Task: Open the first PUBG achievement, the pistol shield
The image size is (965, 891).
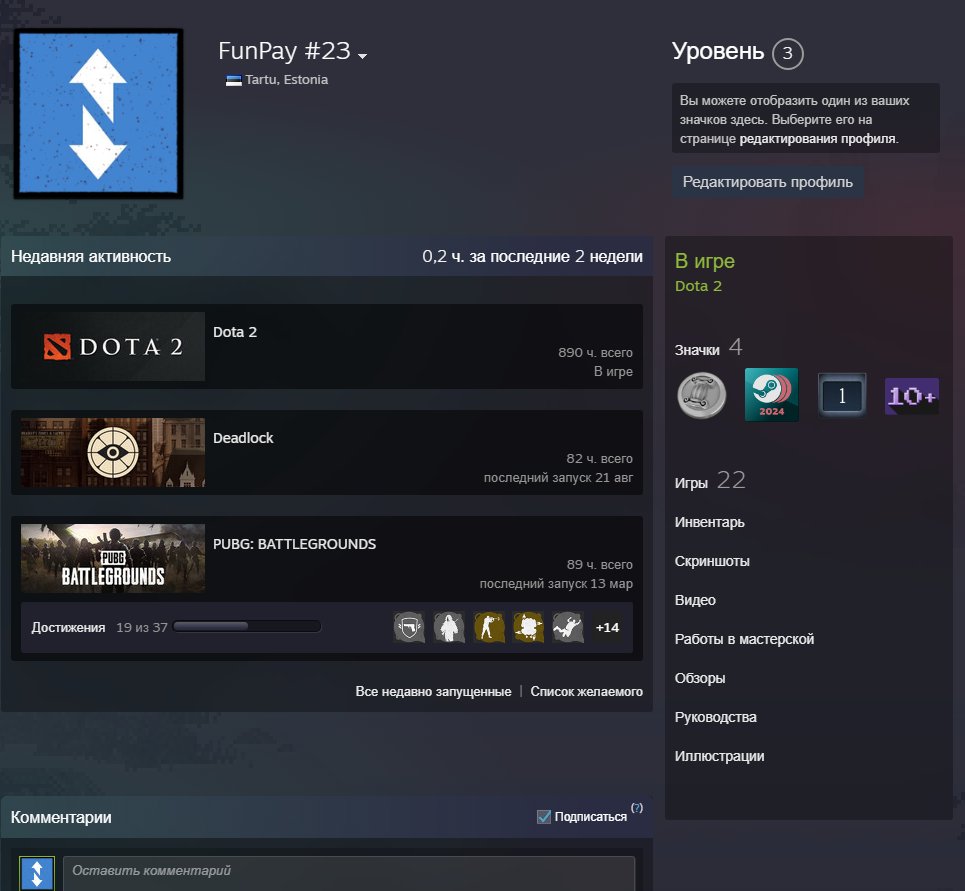Action: coord(409,628)
